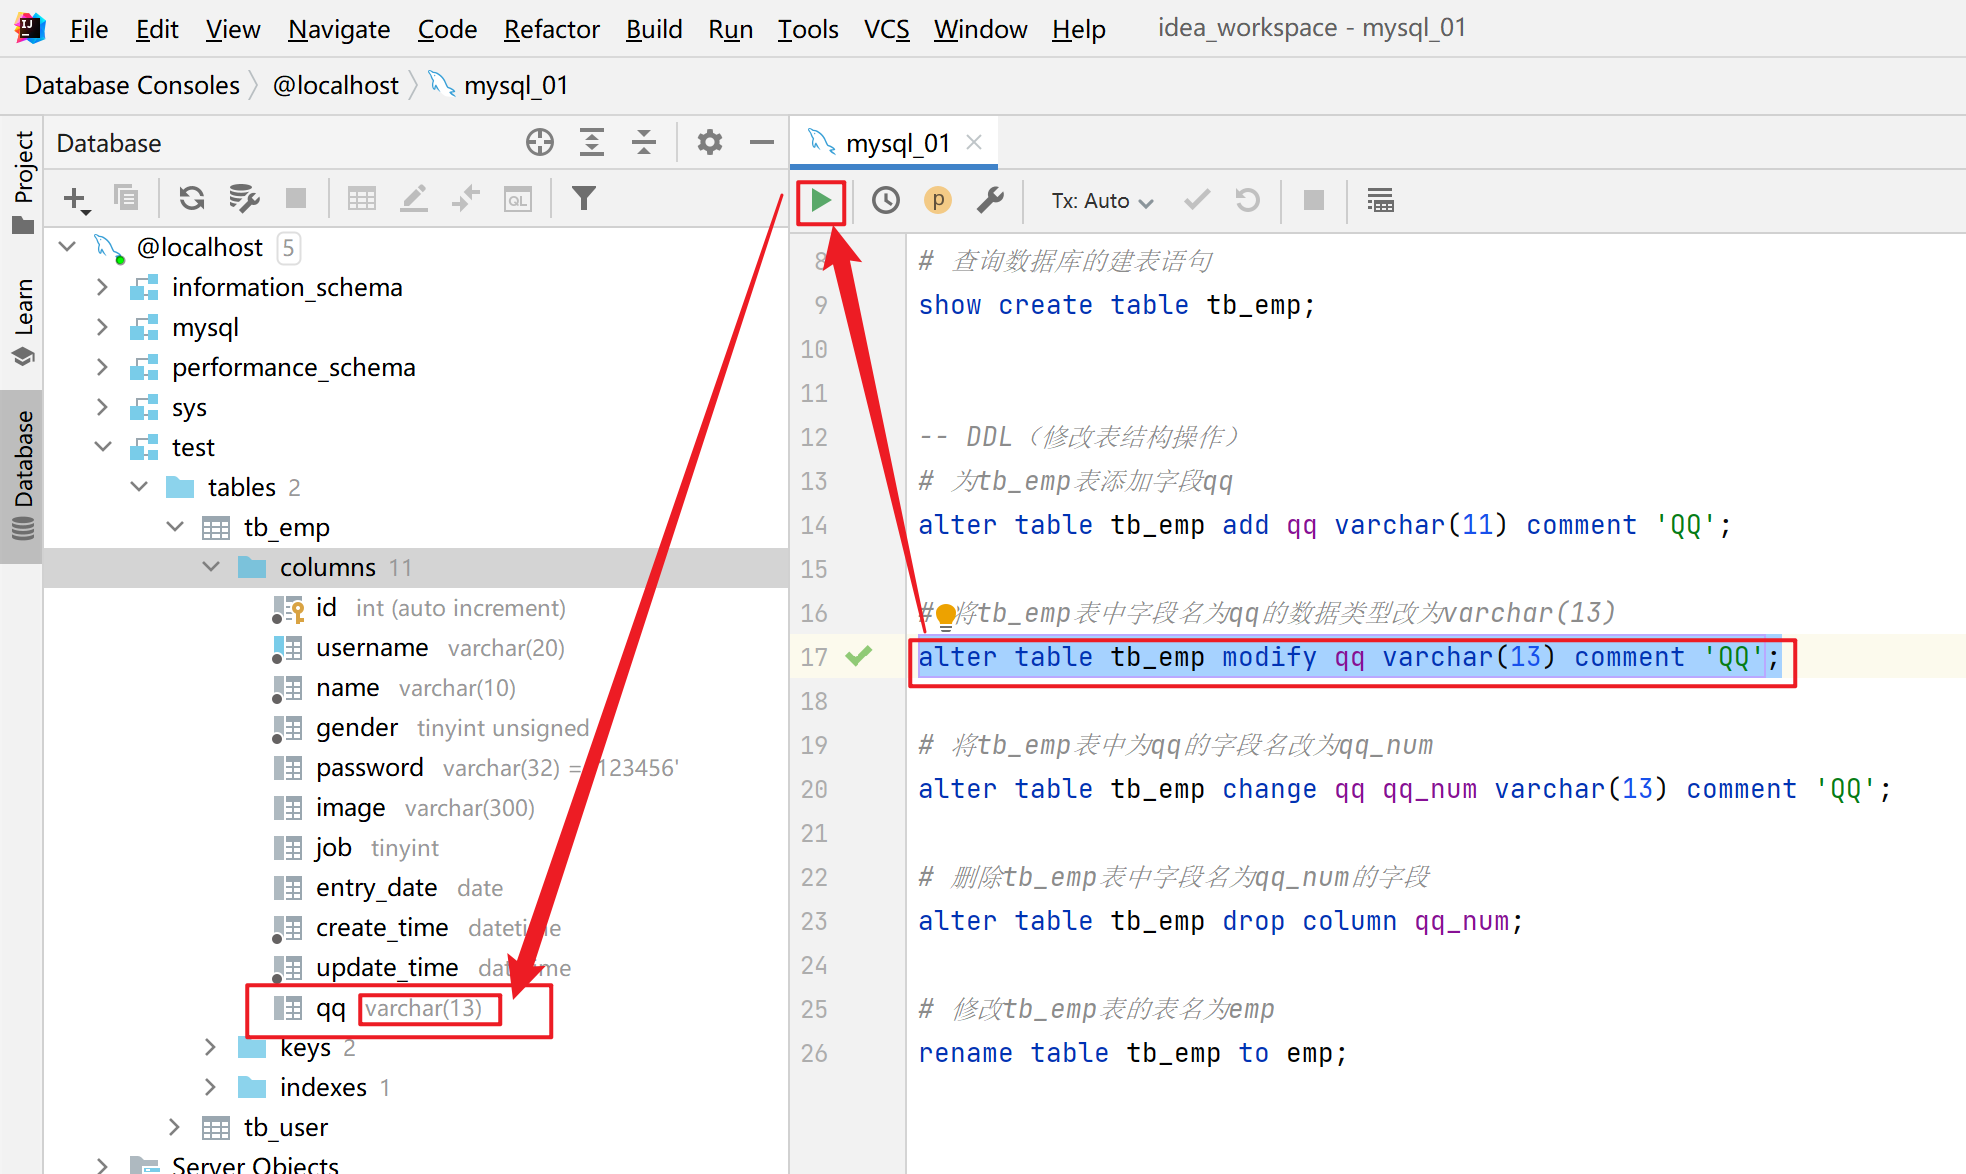Close the mysql_01 editor tab
This screenshot has width=1966, height=1174.
click(974, 143)
